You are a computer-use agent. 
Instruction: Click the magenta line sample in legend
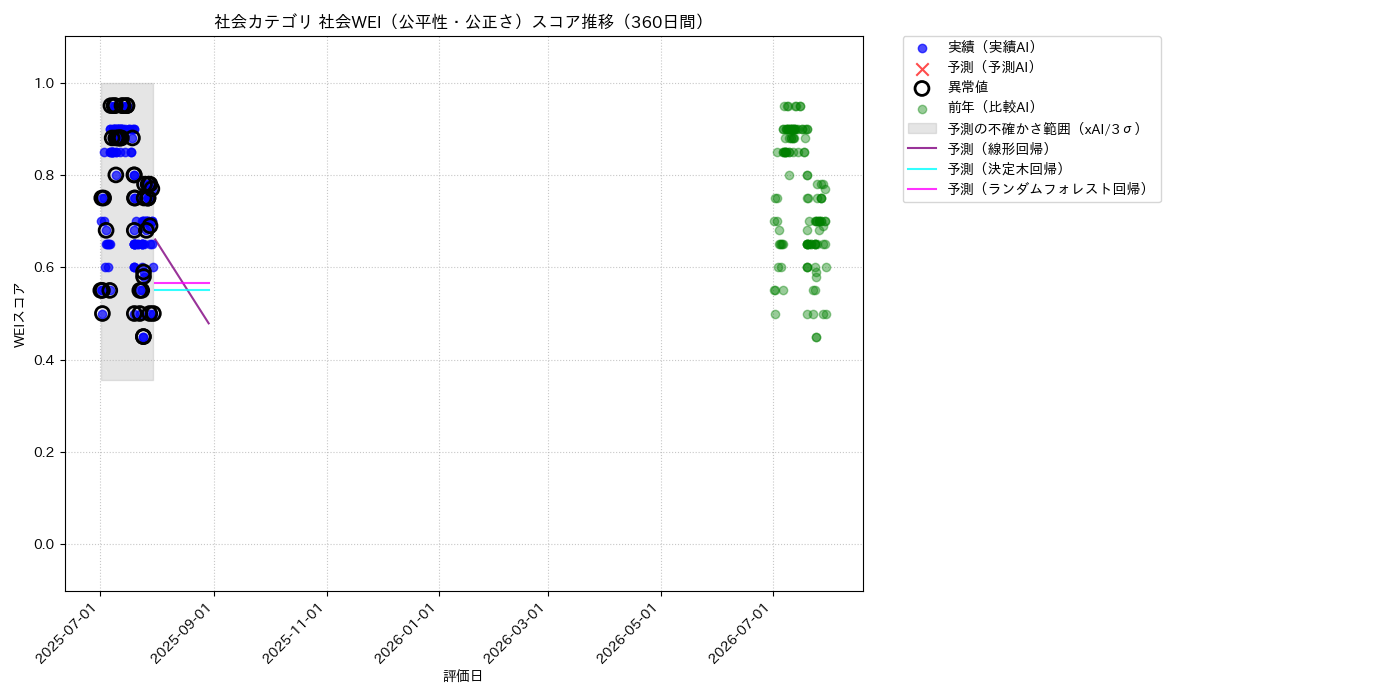click(922, 189)
